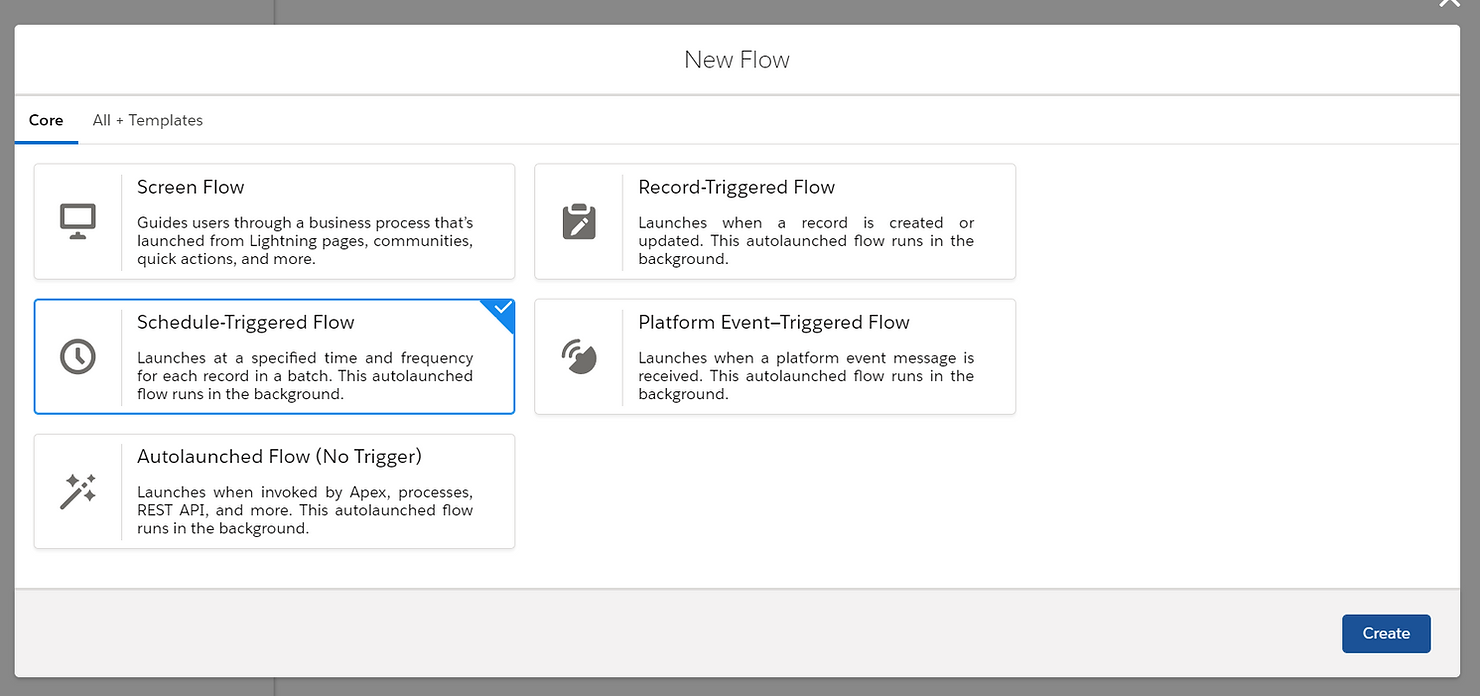
Task: Select the Record-Triggered Flow card
Action: [775, 221]
